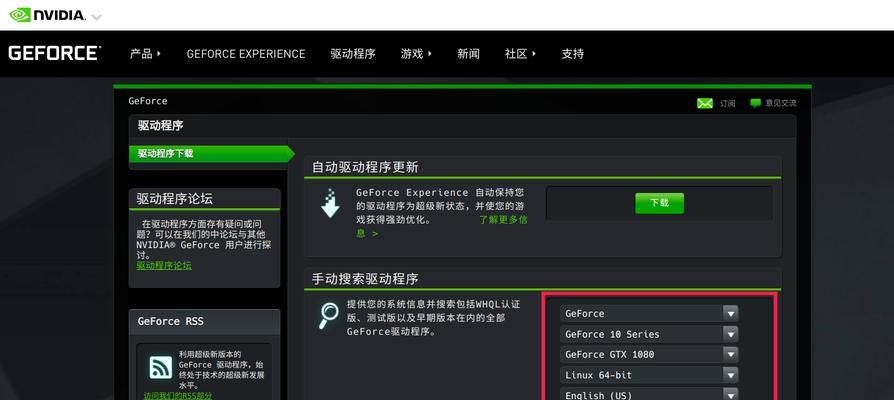Viewport: 894px width, 400px height.
Task: Click the RSS feed icon
Action: [161, 368]
